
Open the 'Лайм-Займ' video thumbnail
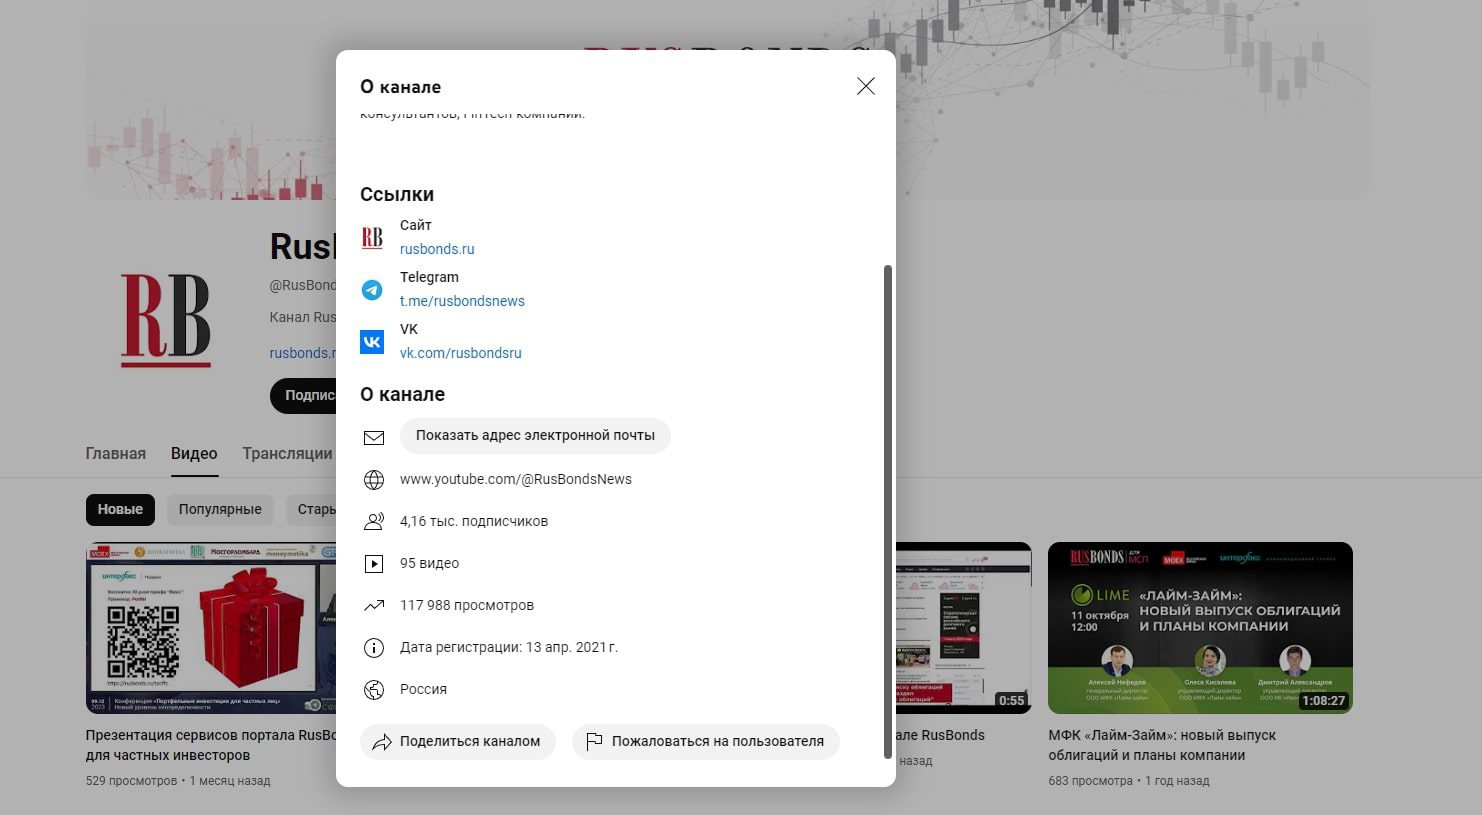[1200, 628]
